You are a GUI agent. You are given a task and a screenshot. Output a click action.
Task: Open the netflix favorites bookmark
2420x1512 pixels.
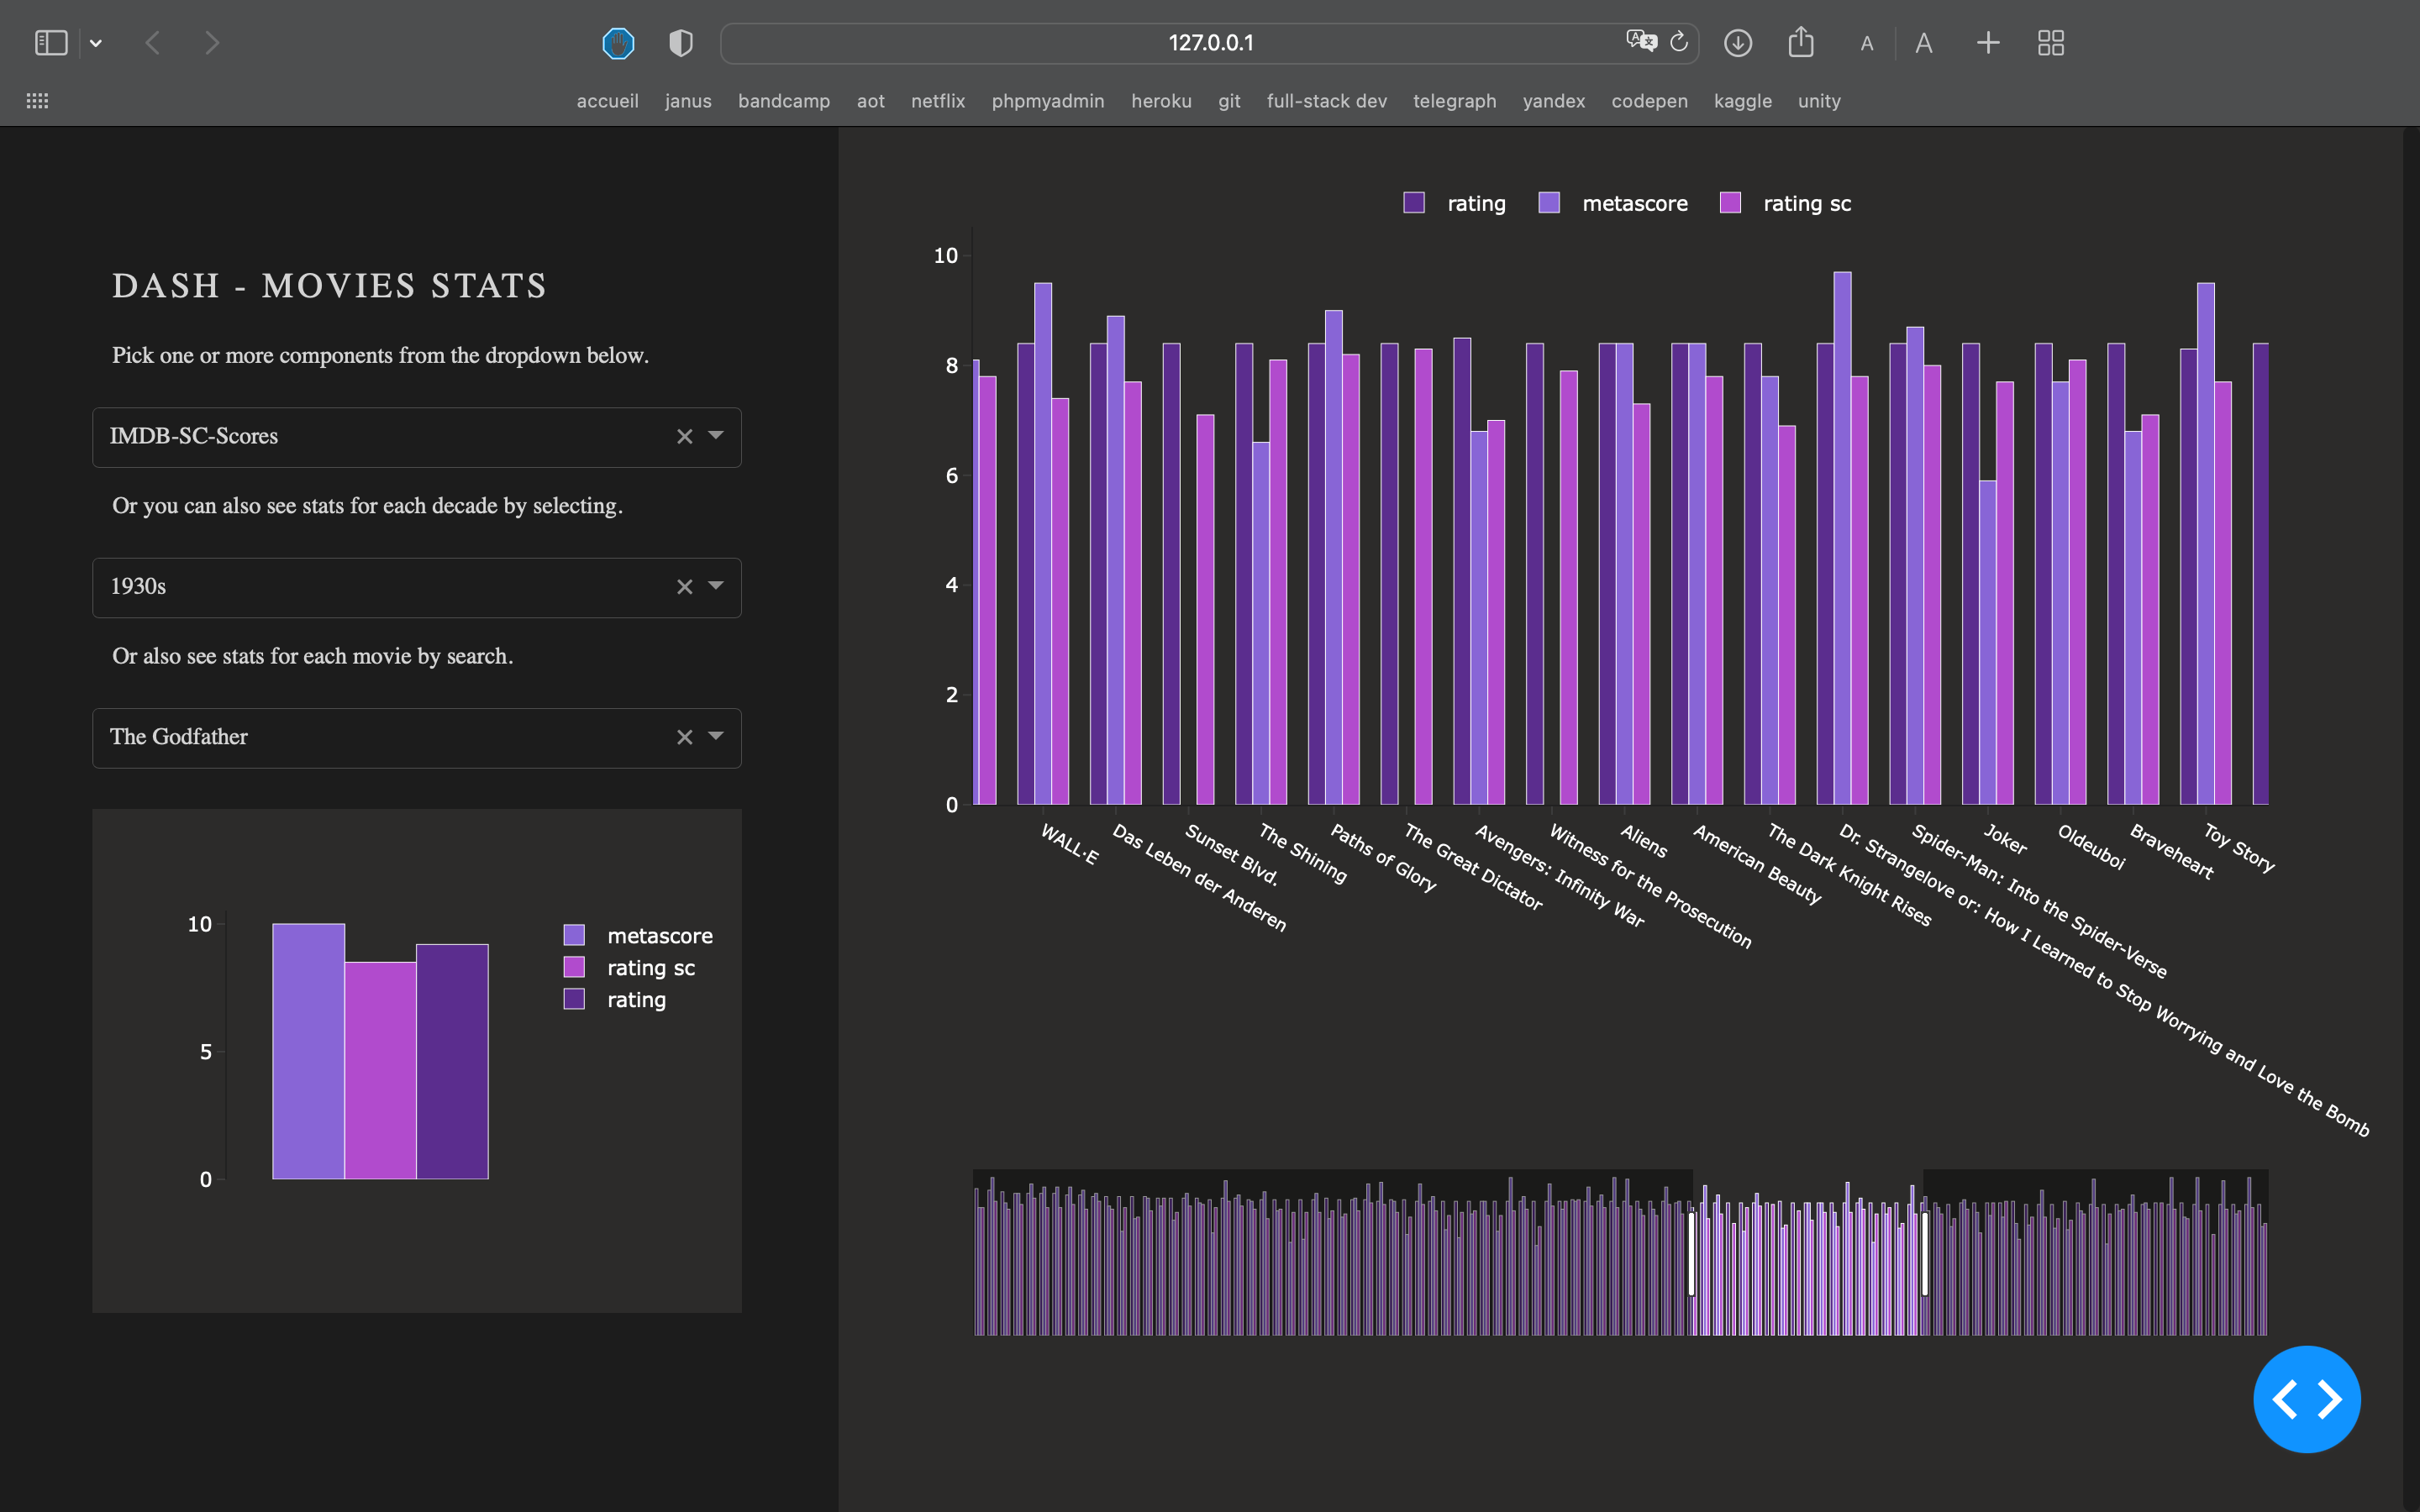937,101
